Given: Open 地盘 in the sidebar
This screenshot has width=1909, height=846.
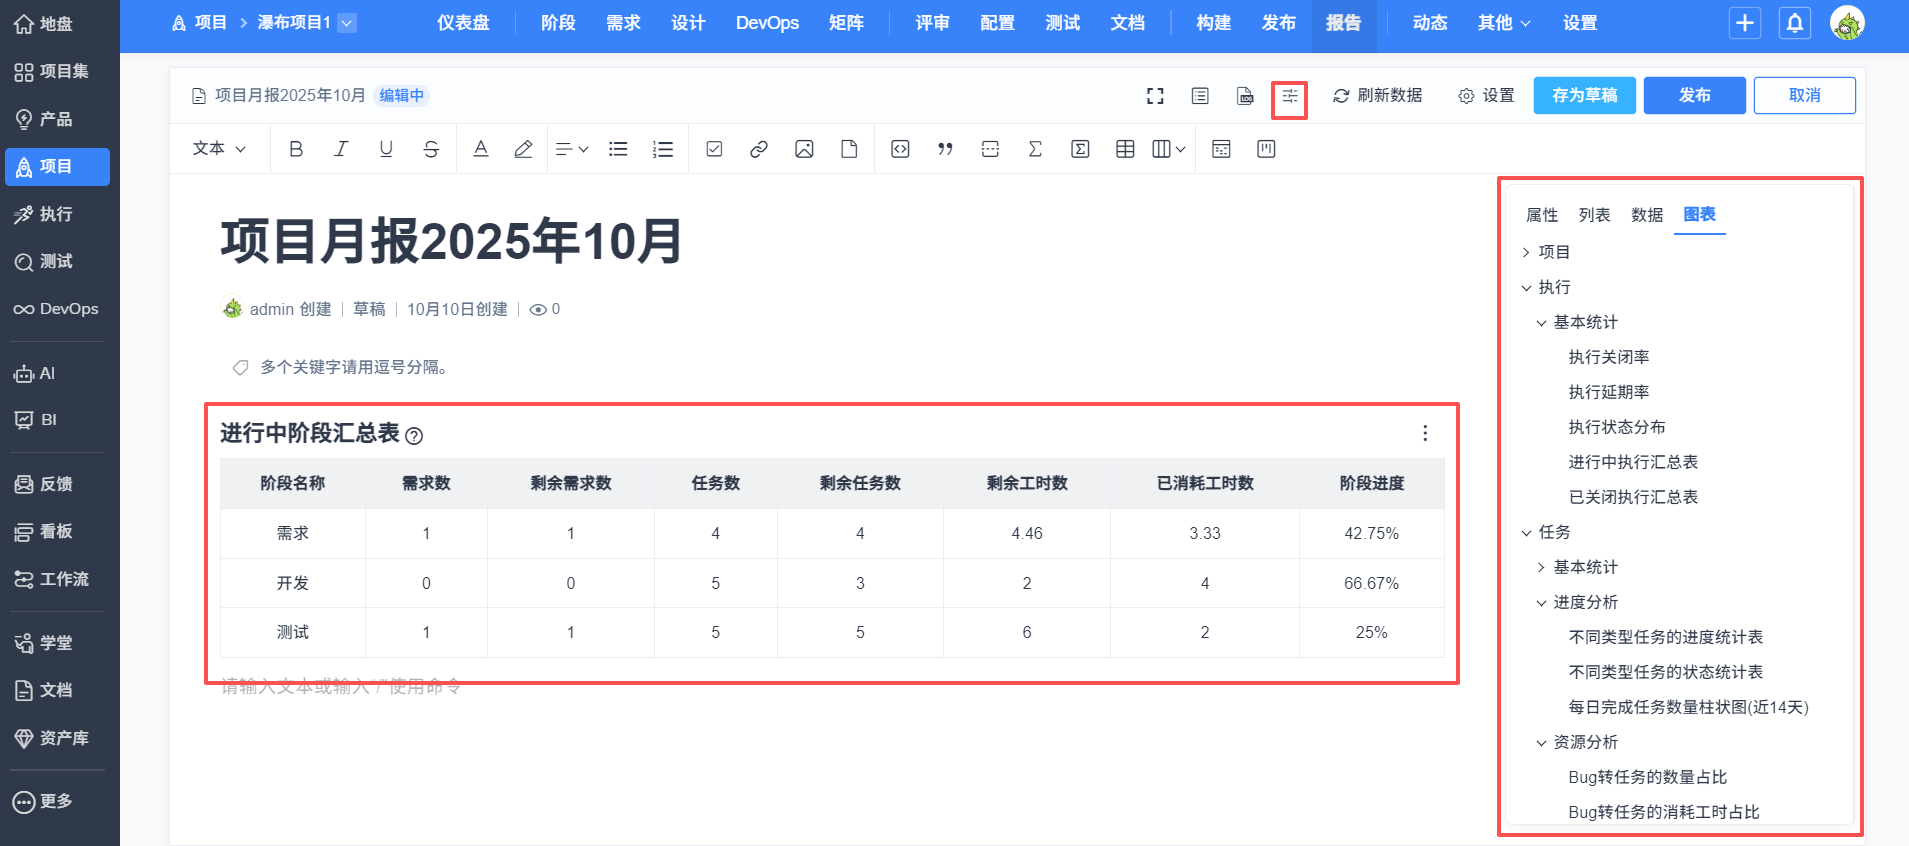Looking at the screenshot, I should coord(57,24).
